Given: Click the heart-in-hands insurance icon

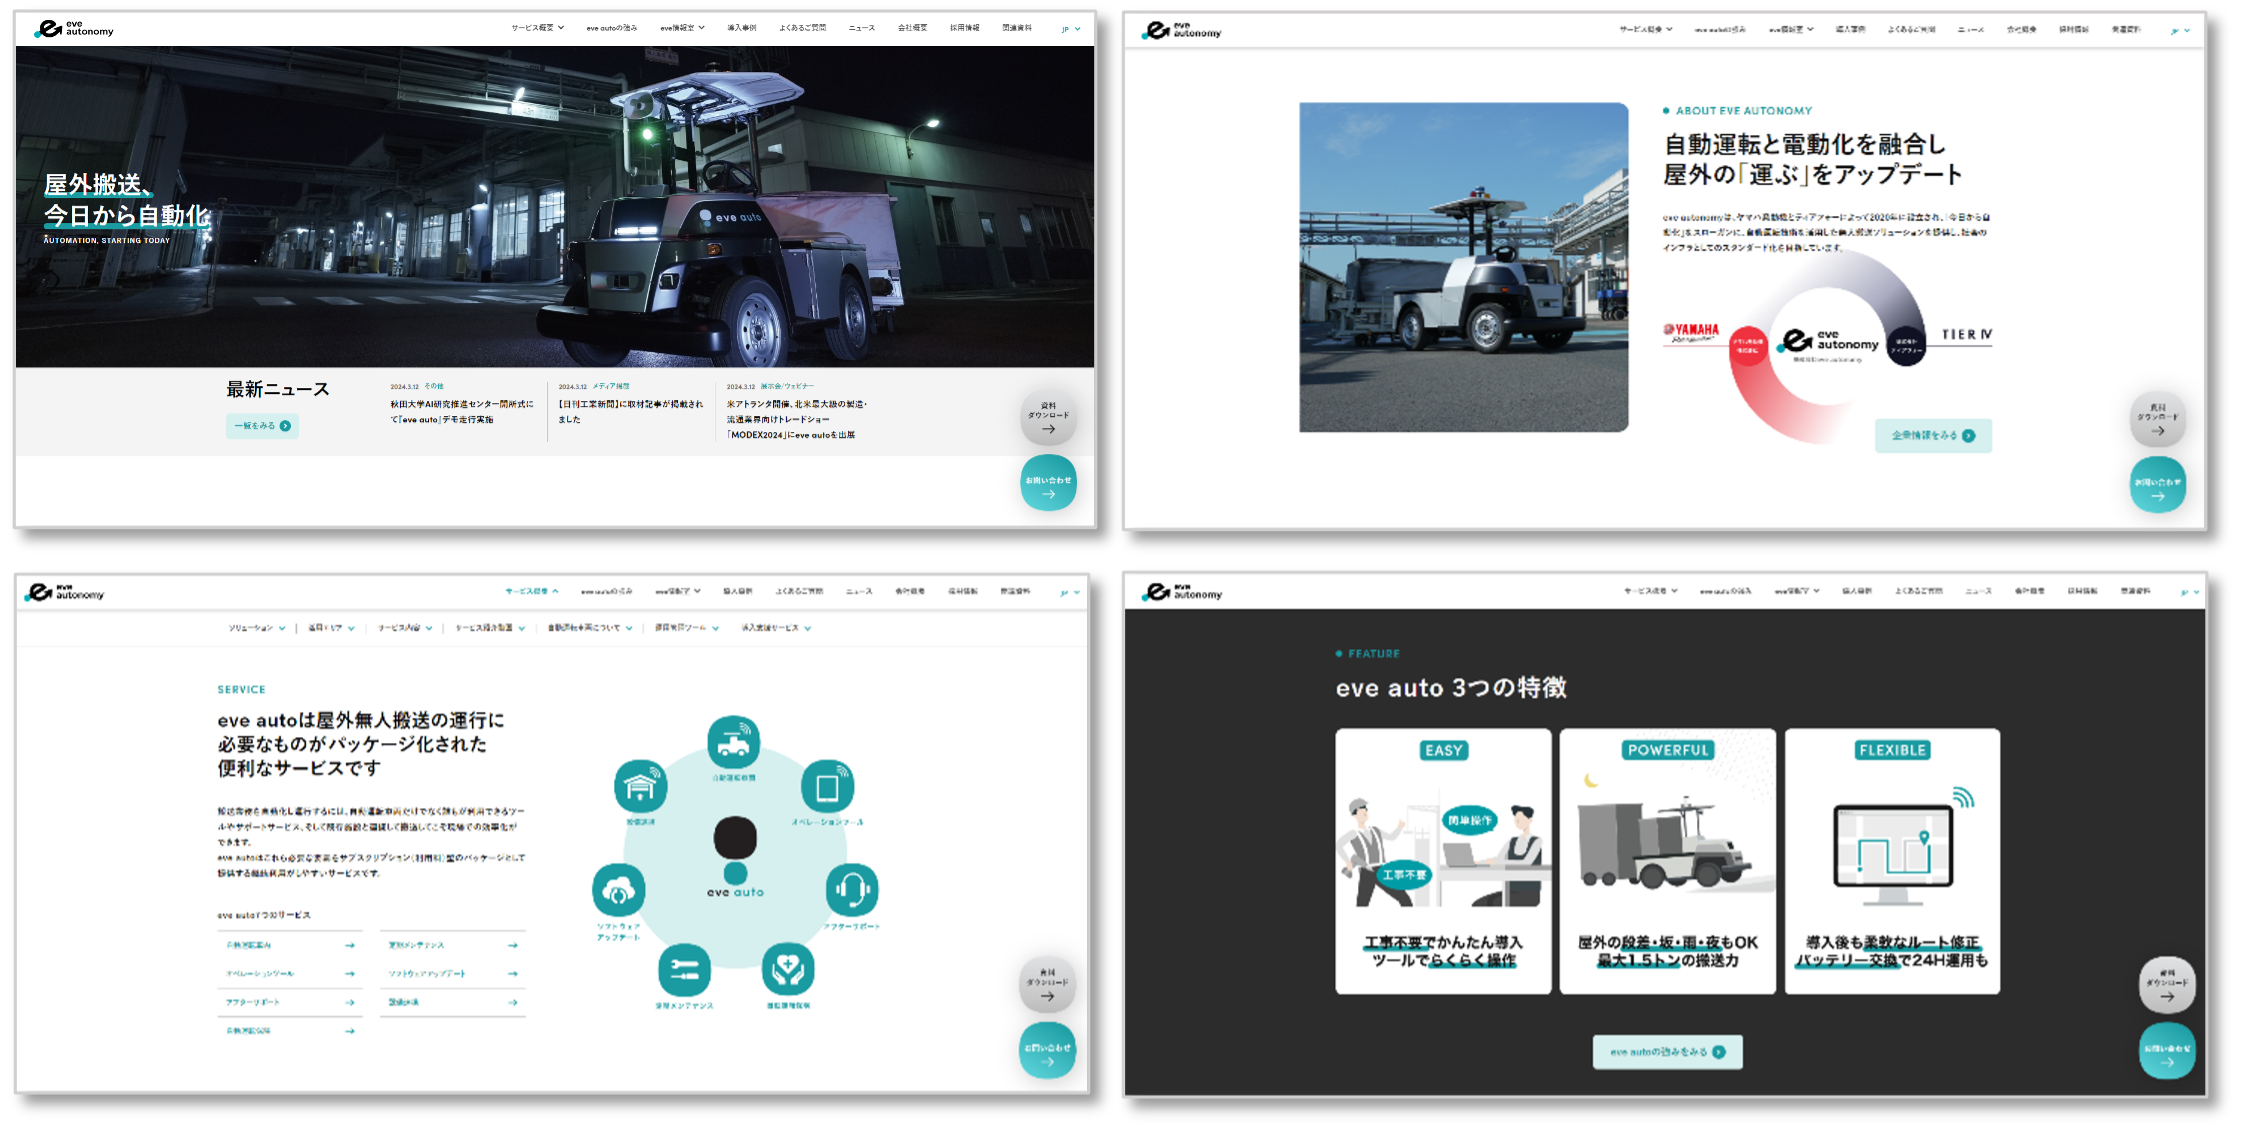Looking at the screenshot, I should click(788, 969).
